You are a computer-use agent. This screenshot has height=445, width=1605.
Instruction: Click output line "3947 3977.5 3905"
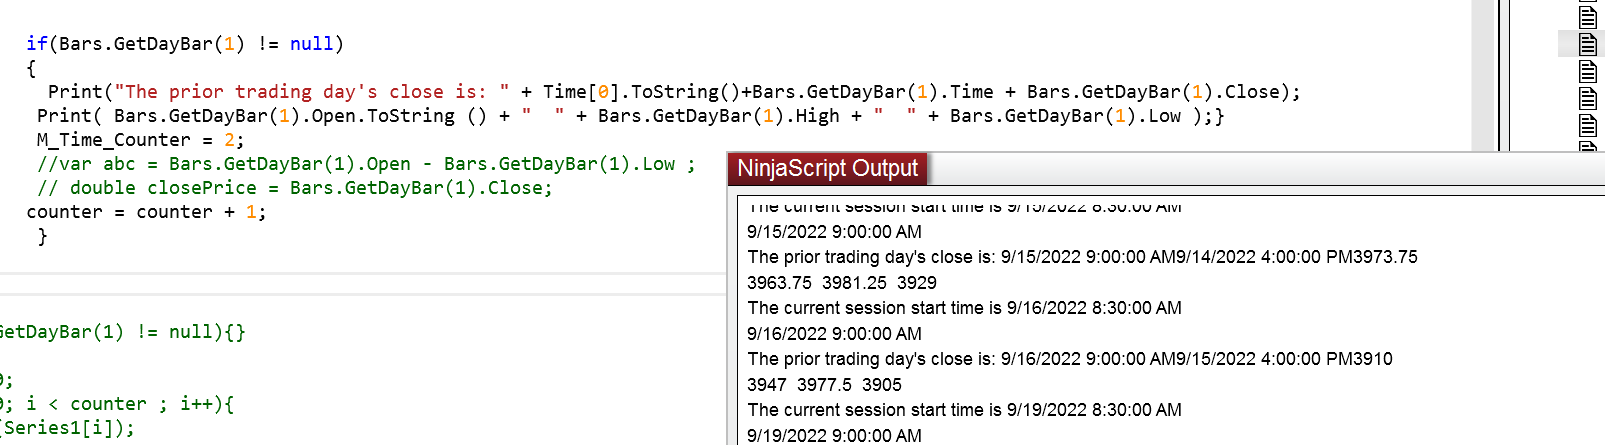point(824,385)
